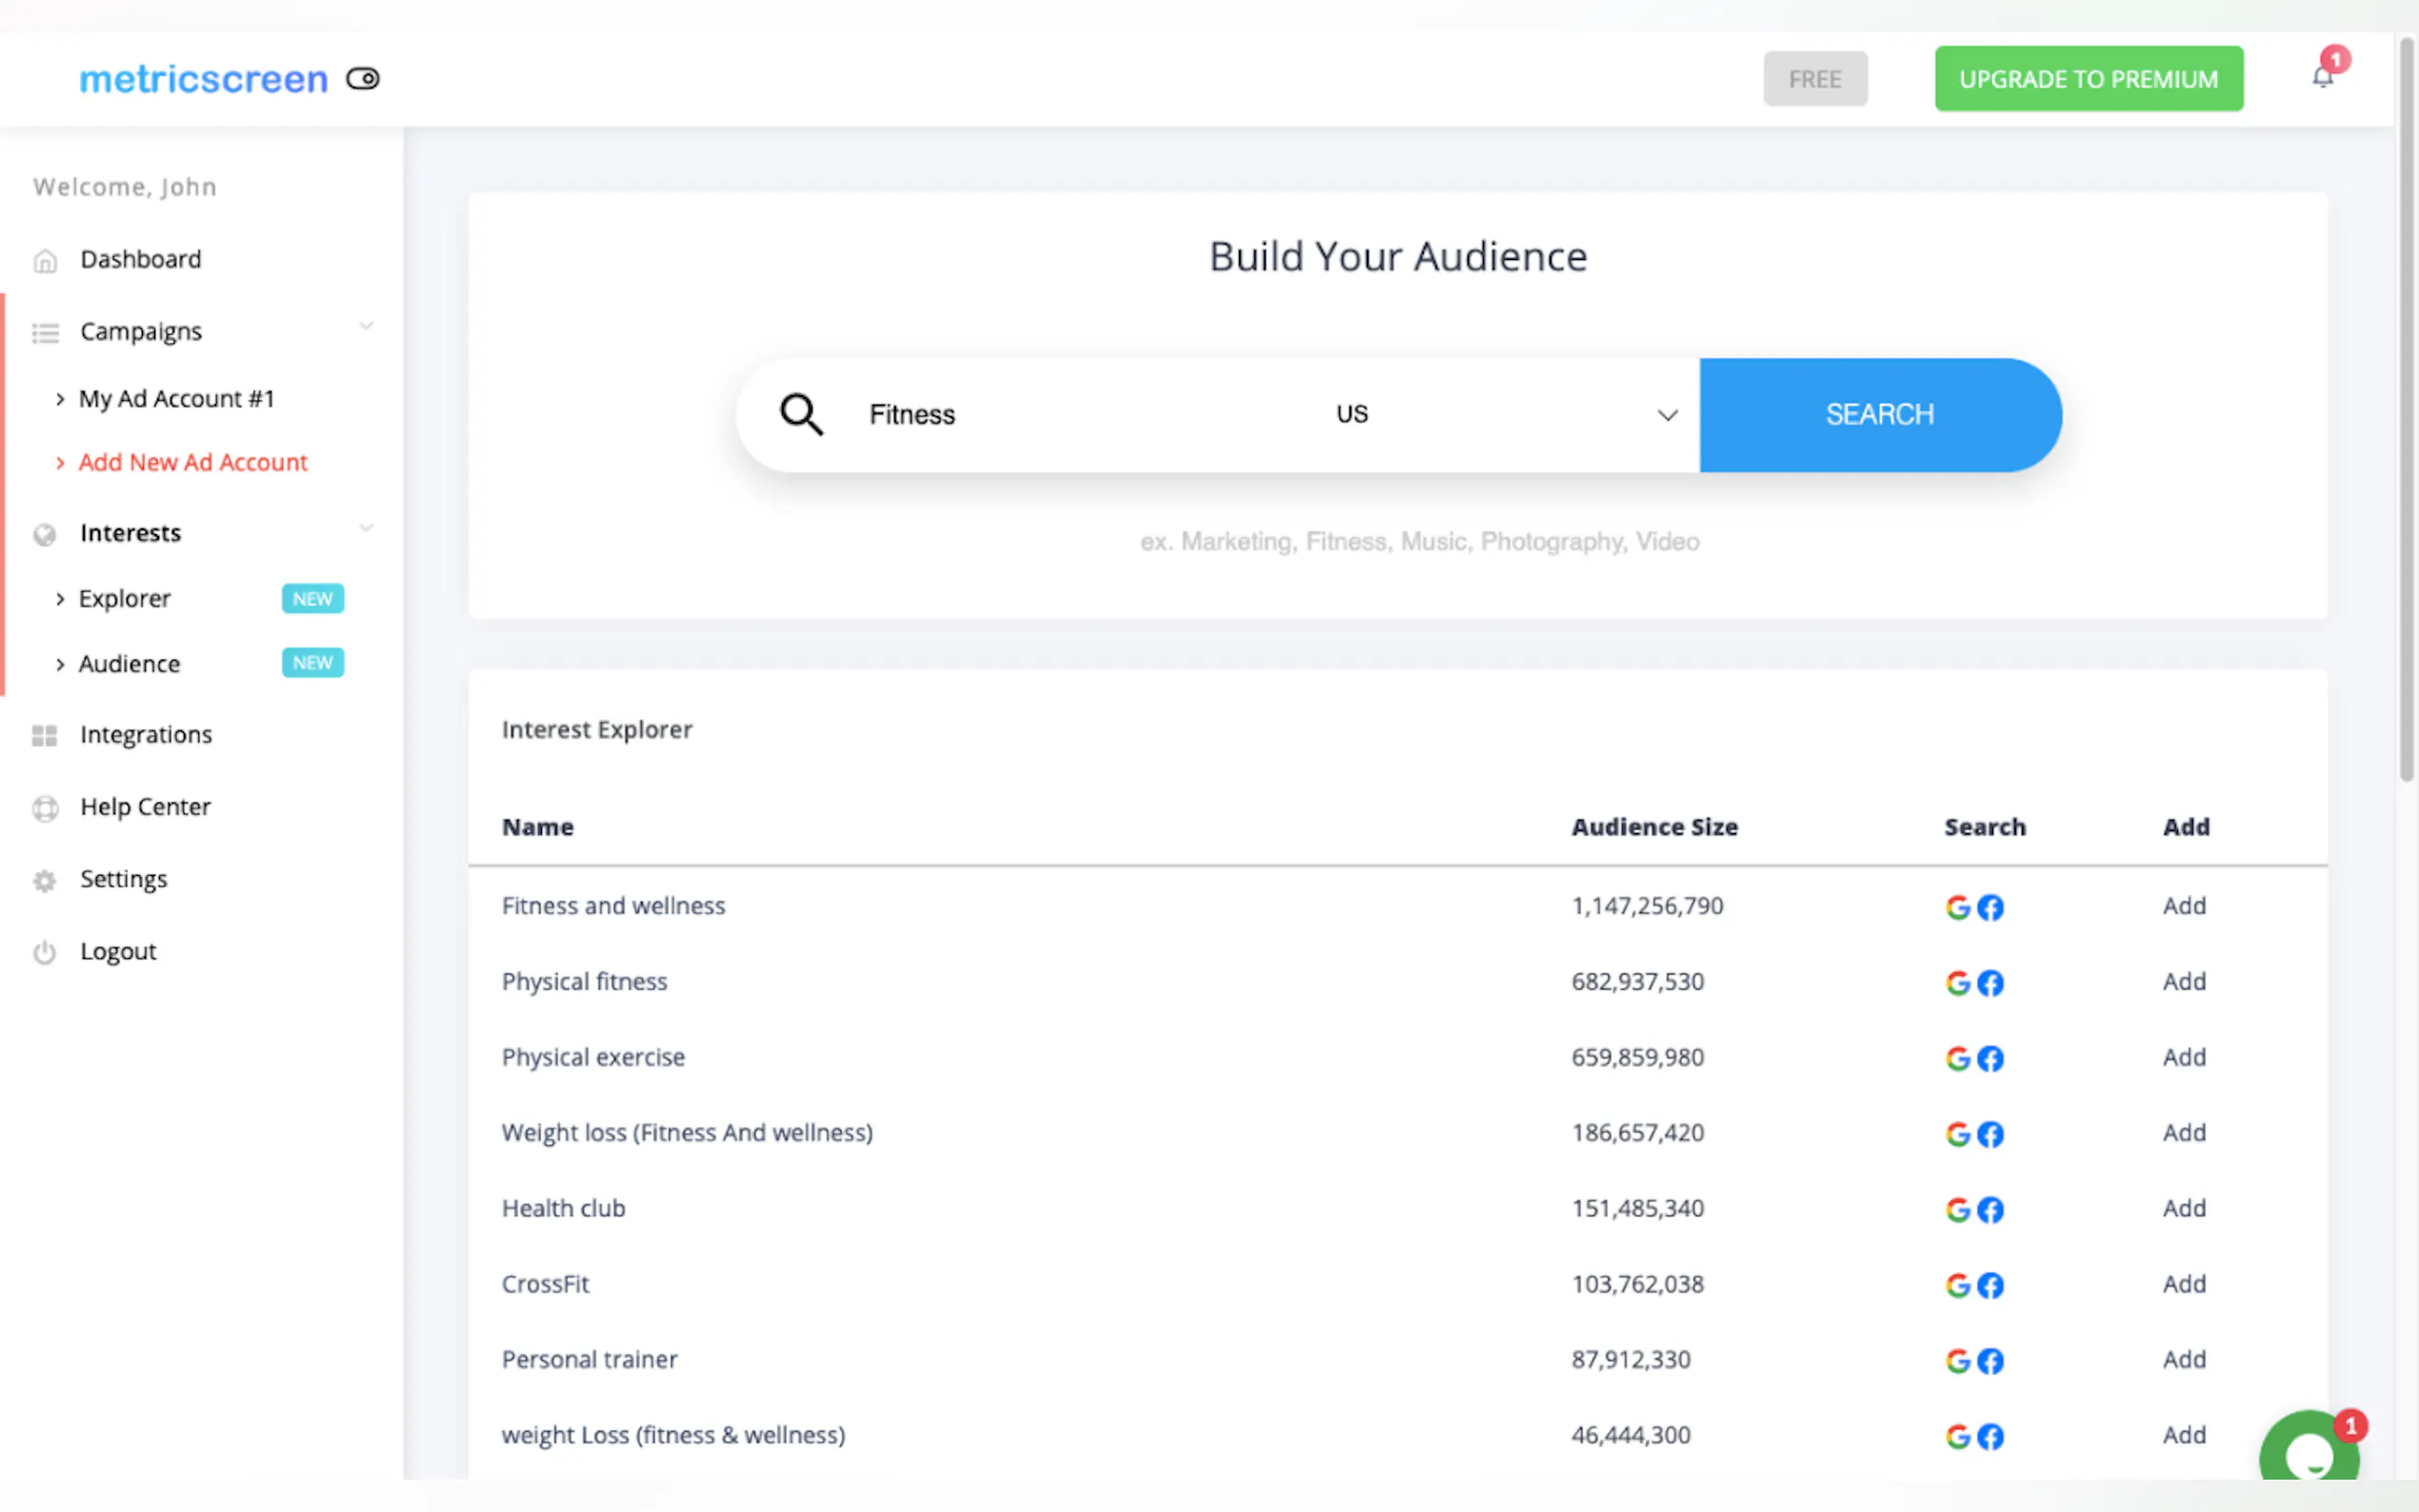
Task: Click Google icon for Health club row
Action: click(1957, 1210)
